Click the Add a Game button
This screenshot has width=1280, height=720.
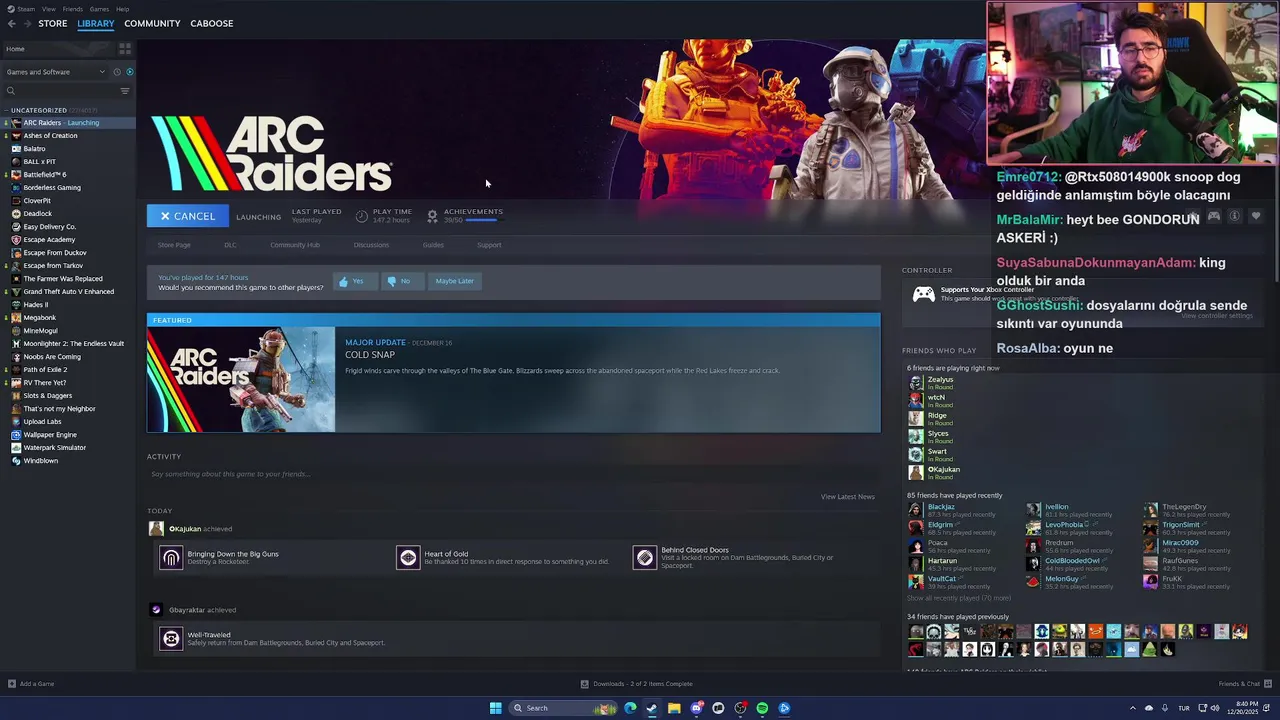(x=31, y=684)
